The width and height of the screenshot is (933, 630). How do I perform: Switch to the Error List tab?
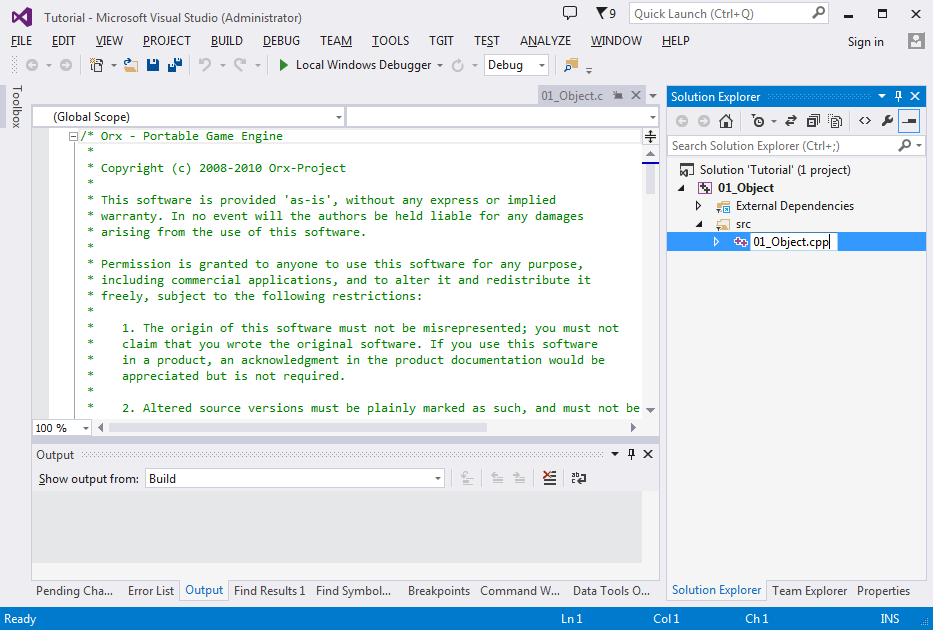[x=150, y=591]
